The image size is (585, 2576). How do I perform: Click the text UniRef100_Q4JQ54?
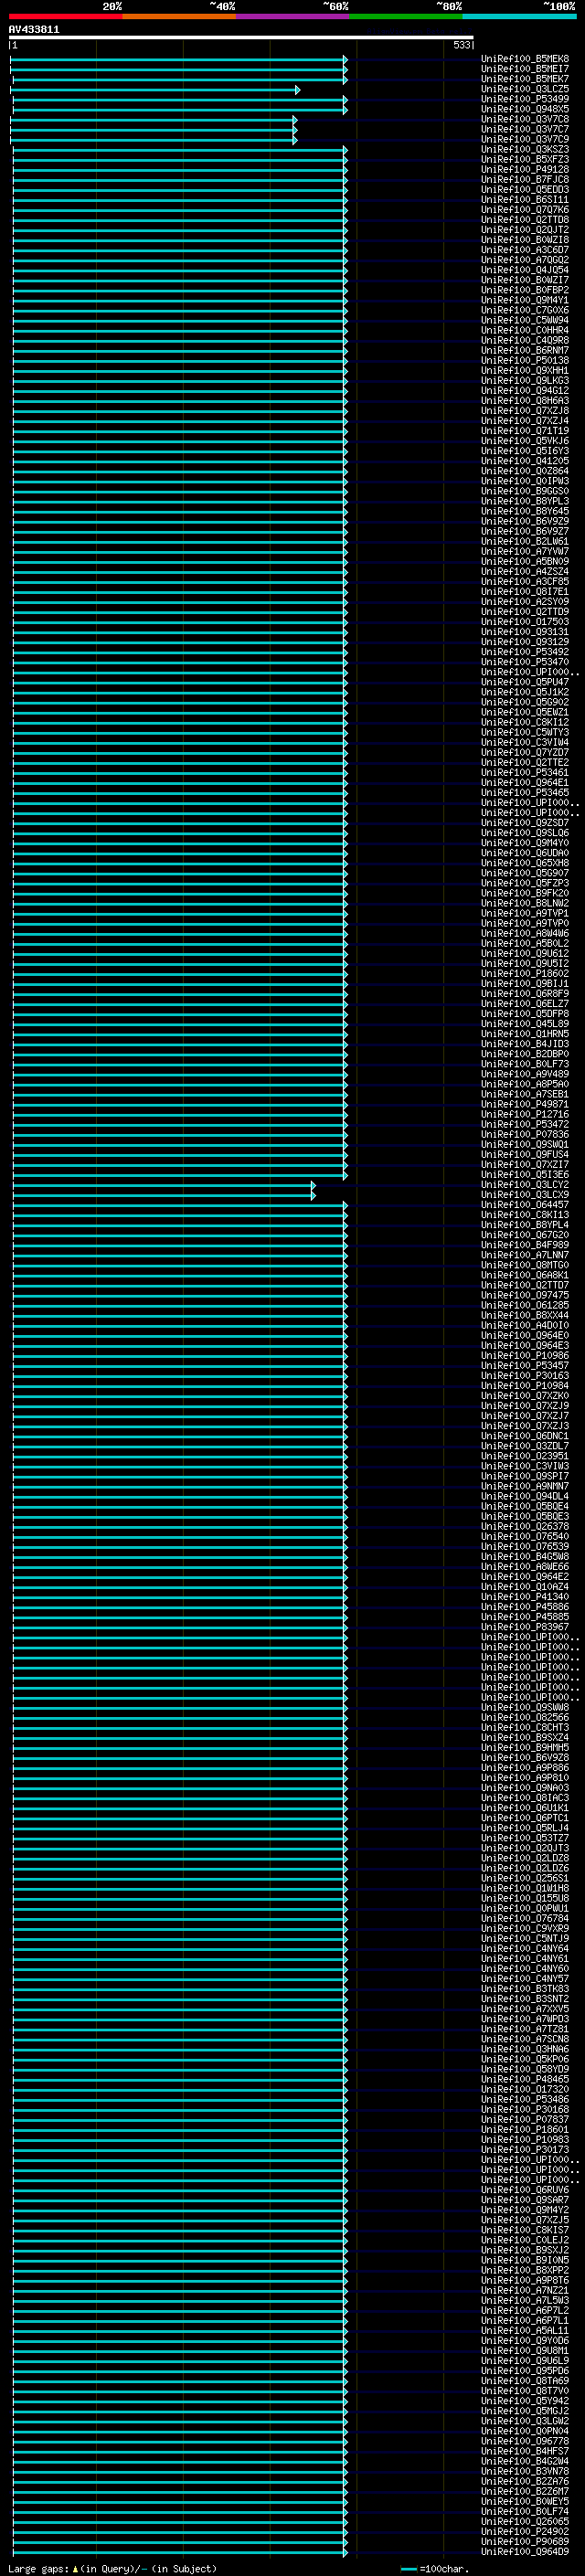pyautogui.click(x=524, y=270)
